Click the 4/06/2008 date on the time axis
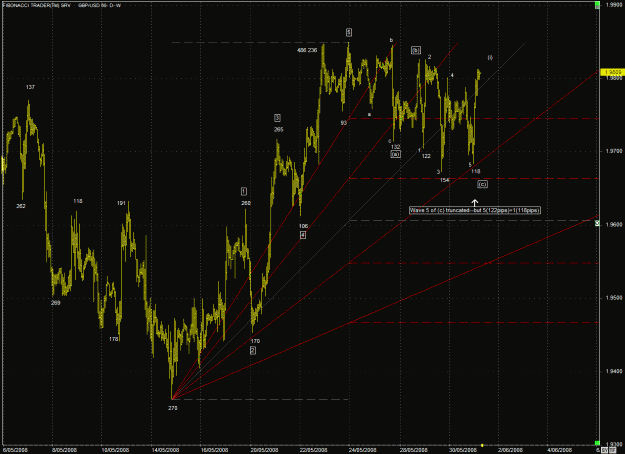 tap(561, 450)
